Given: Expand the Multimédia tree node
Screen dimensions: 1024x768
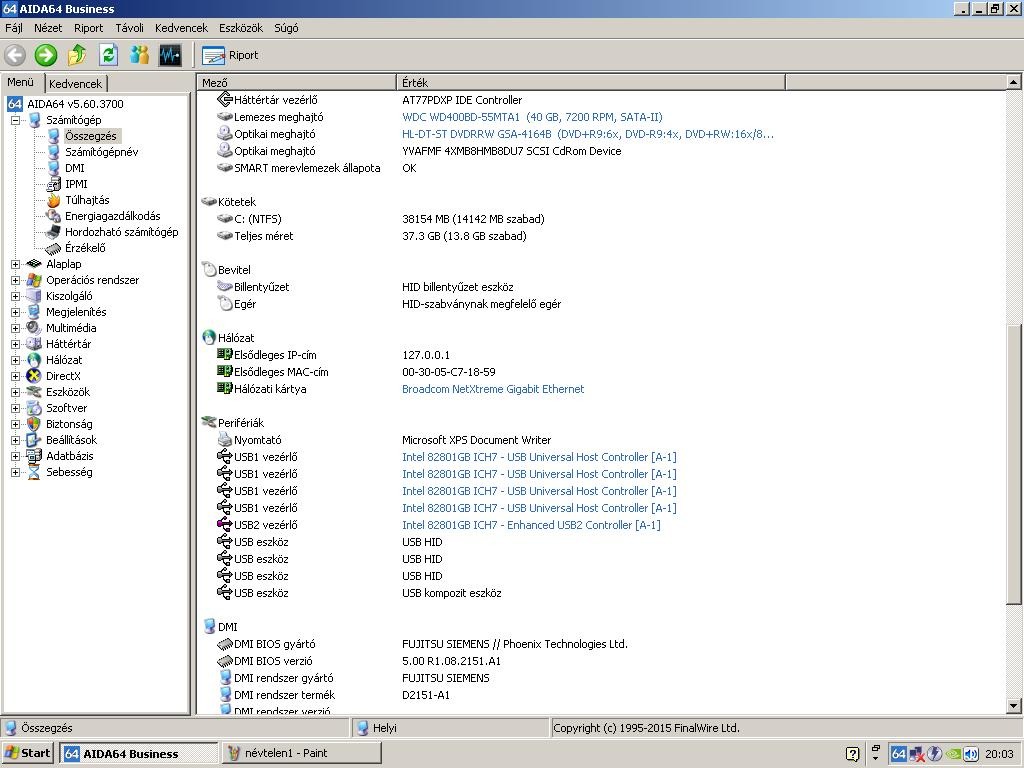Looking at the screenshot, I should tap(15, 328).
